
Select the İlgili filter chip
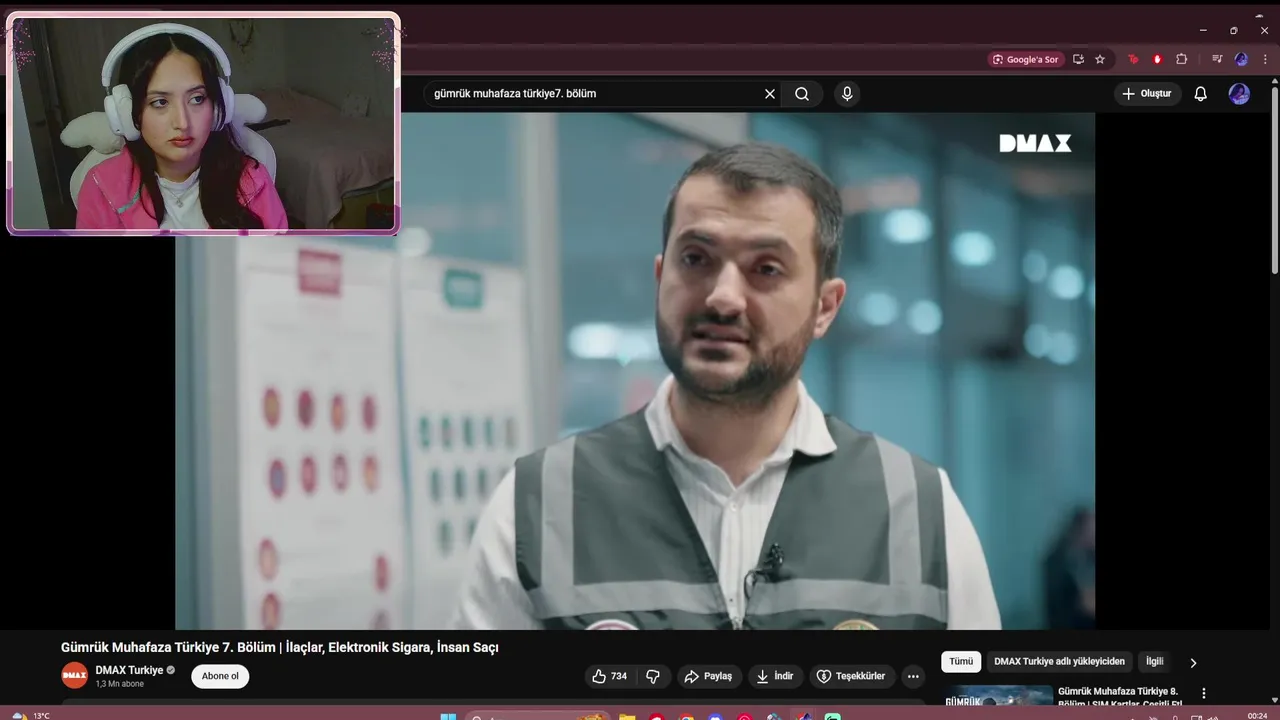tap(1155, 661)
